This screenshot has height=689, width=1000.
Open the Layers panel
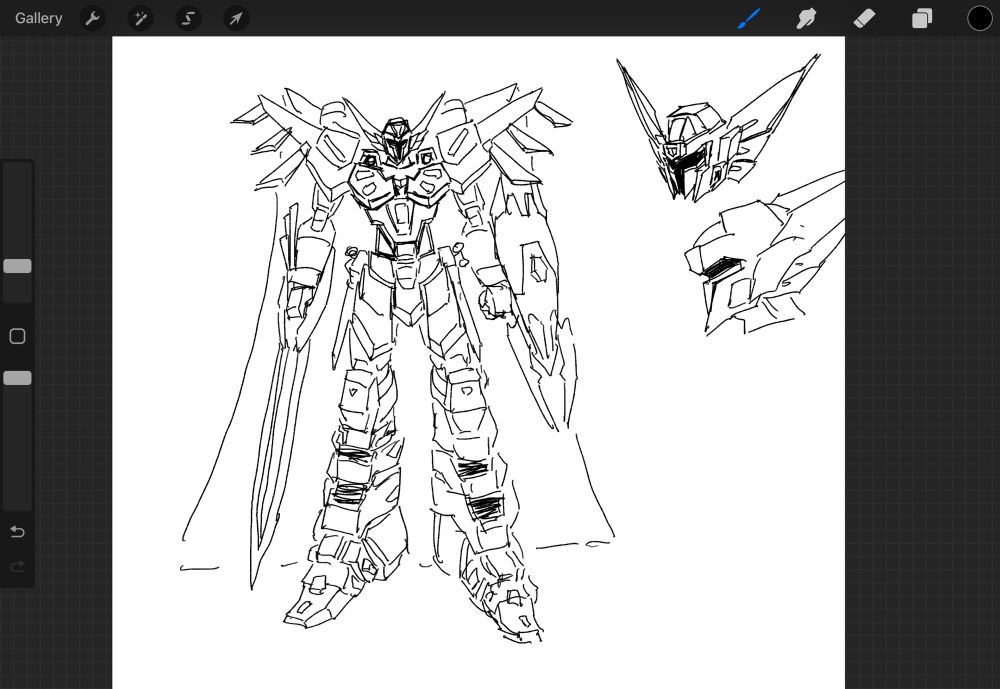point(922,19)
